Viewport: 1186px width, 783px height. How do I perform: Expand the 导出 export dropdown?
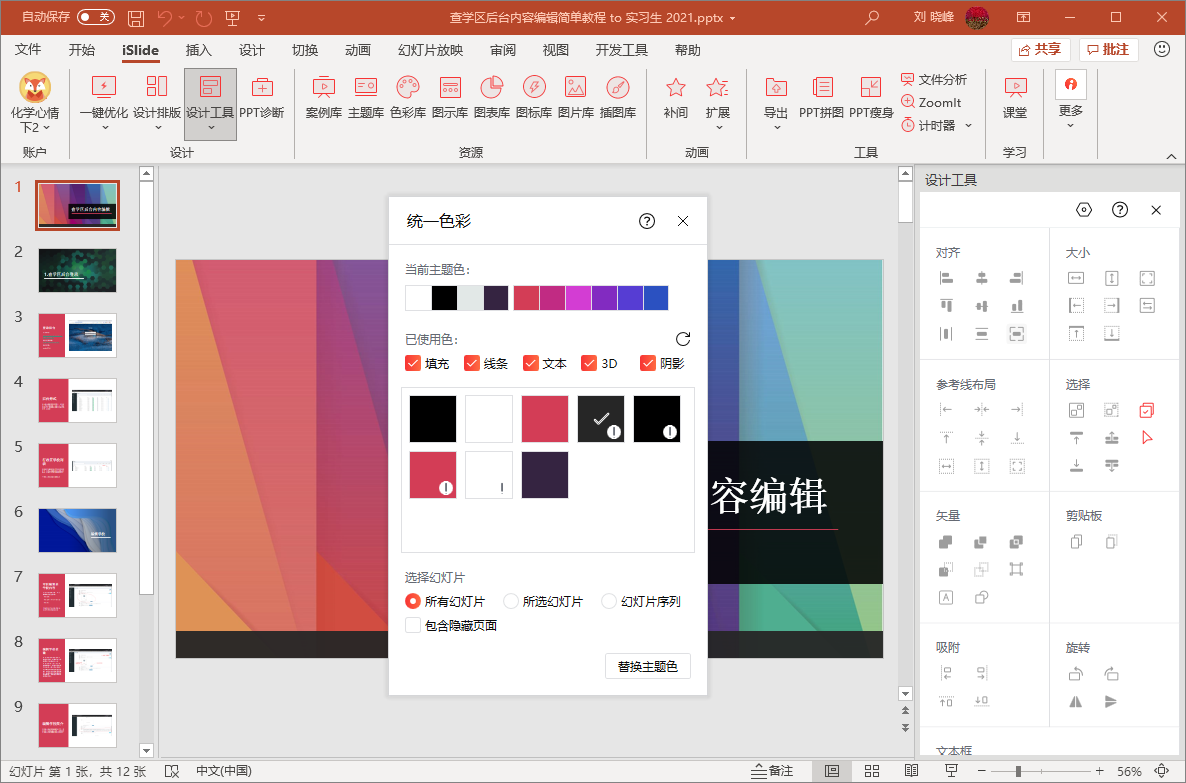click(x=776, y=103)
